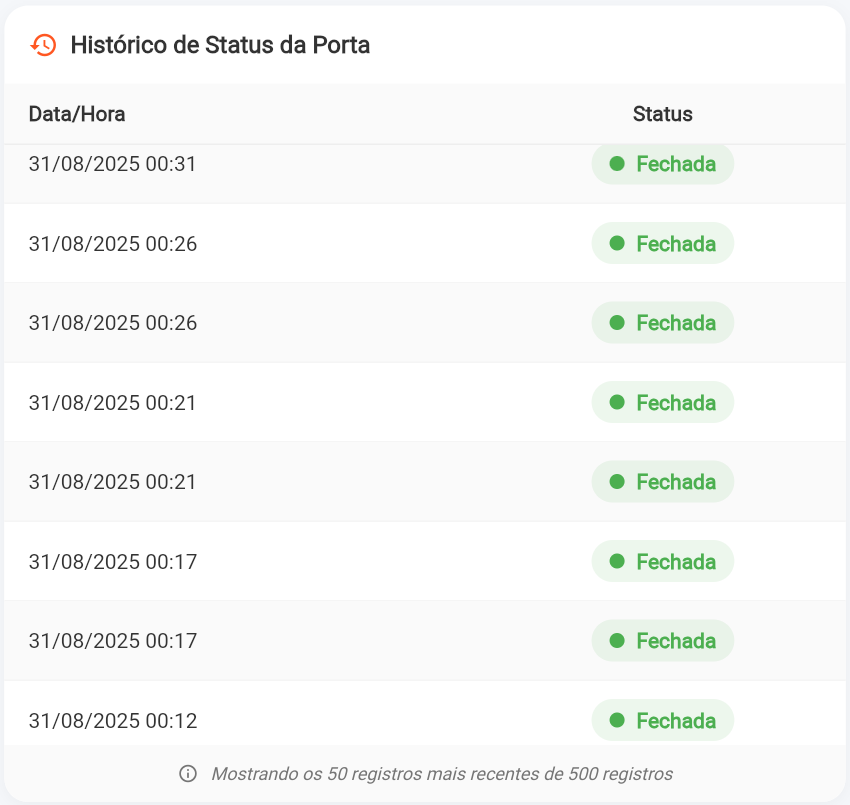Click the Data/Hora column header
This screenshot has height=805, width=850.
coord(77,114)
